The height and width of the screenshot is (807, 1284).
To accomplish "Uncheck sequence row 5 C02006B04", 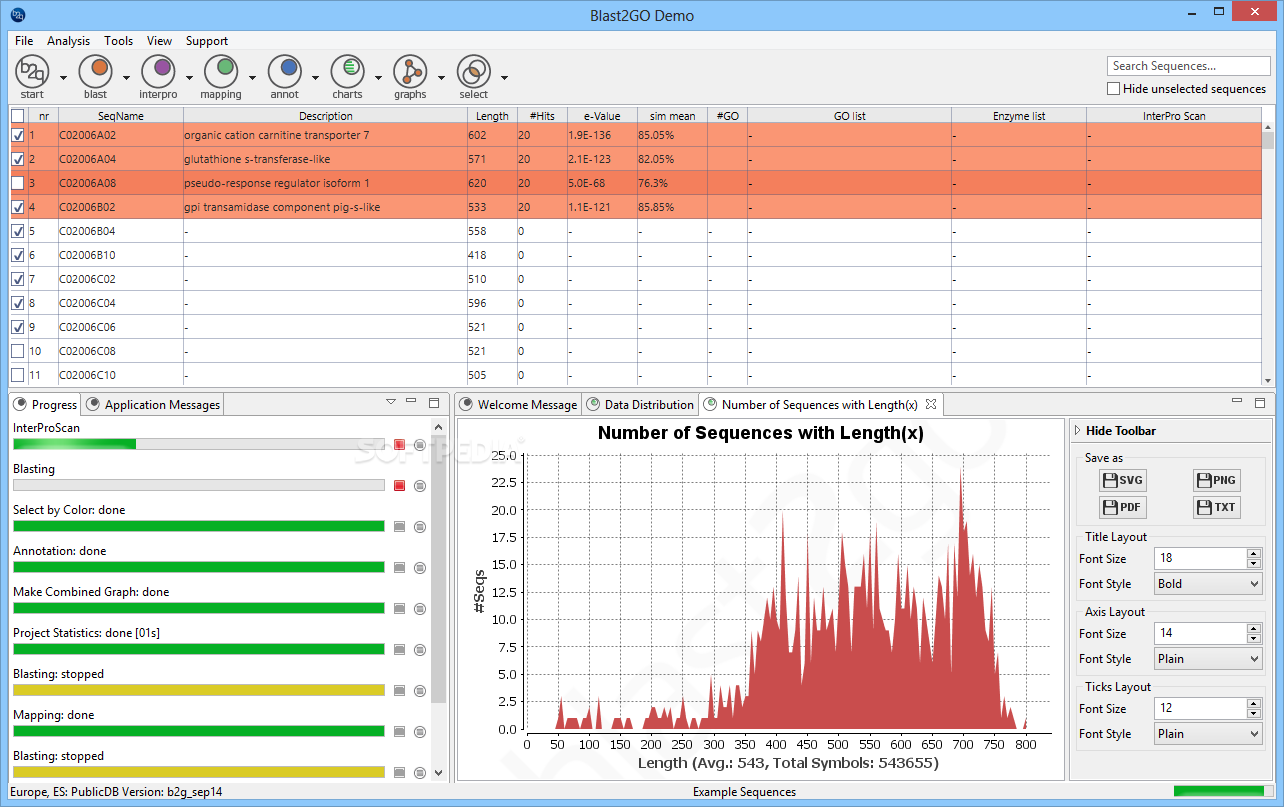I will pos(18,231).
